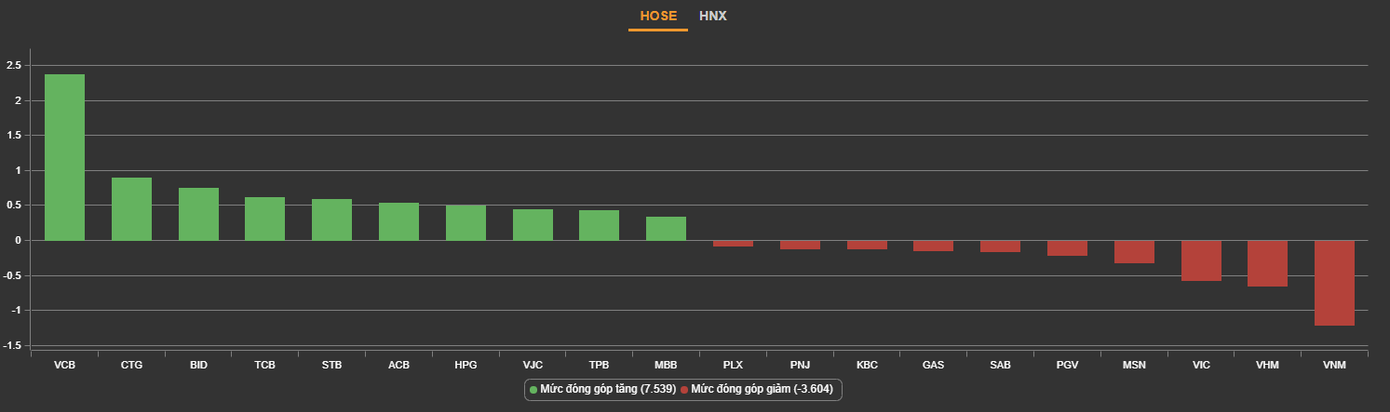Switch to the HNX tab
Screen dimensions: 1390x412
712,16
